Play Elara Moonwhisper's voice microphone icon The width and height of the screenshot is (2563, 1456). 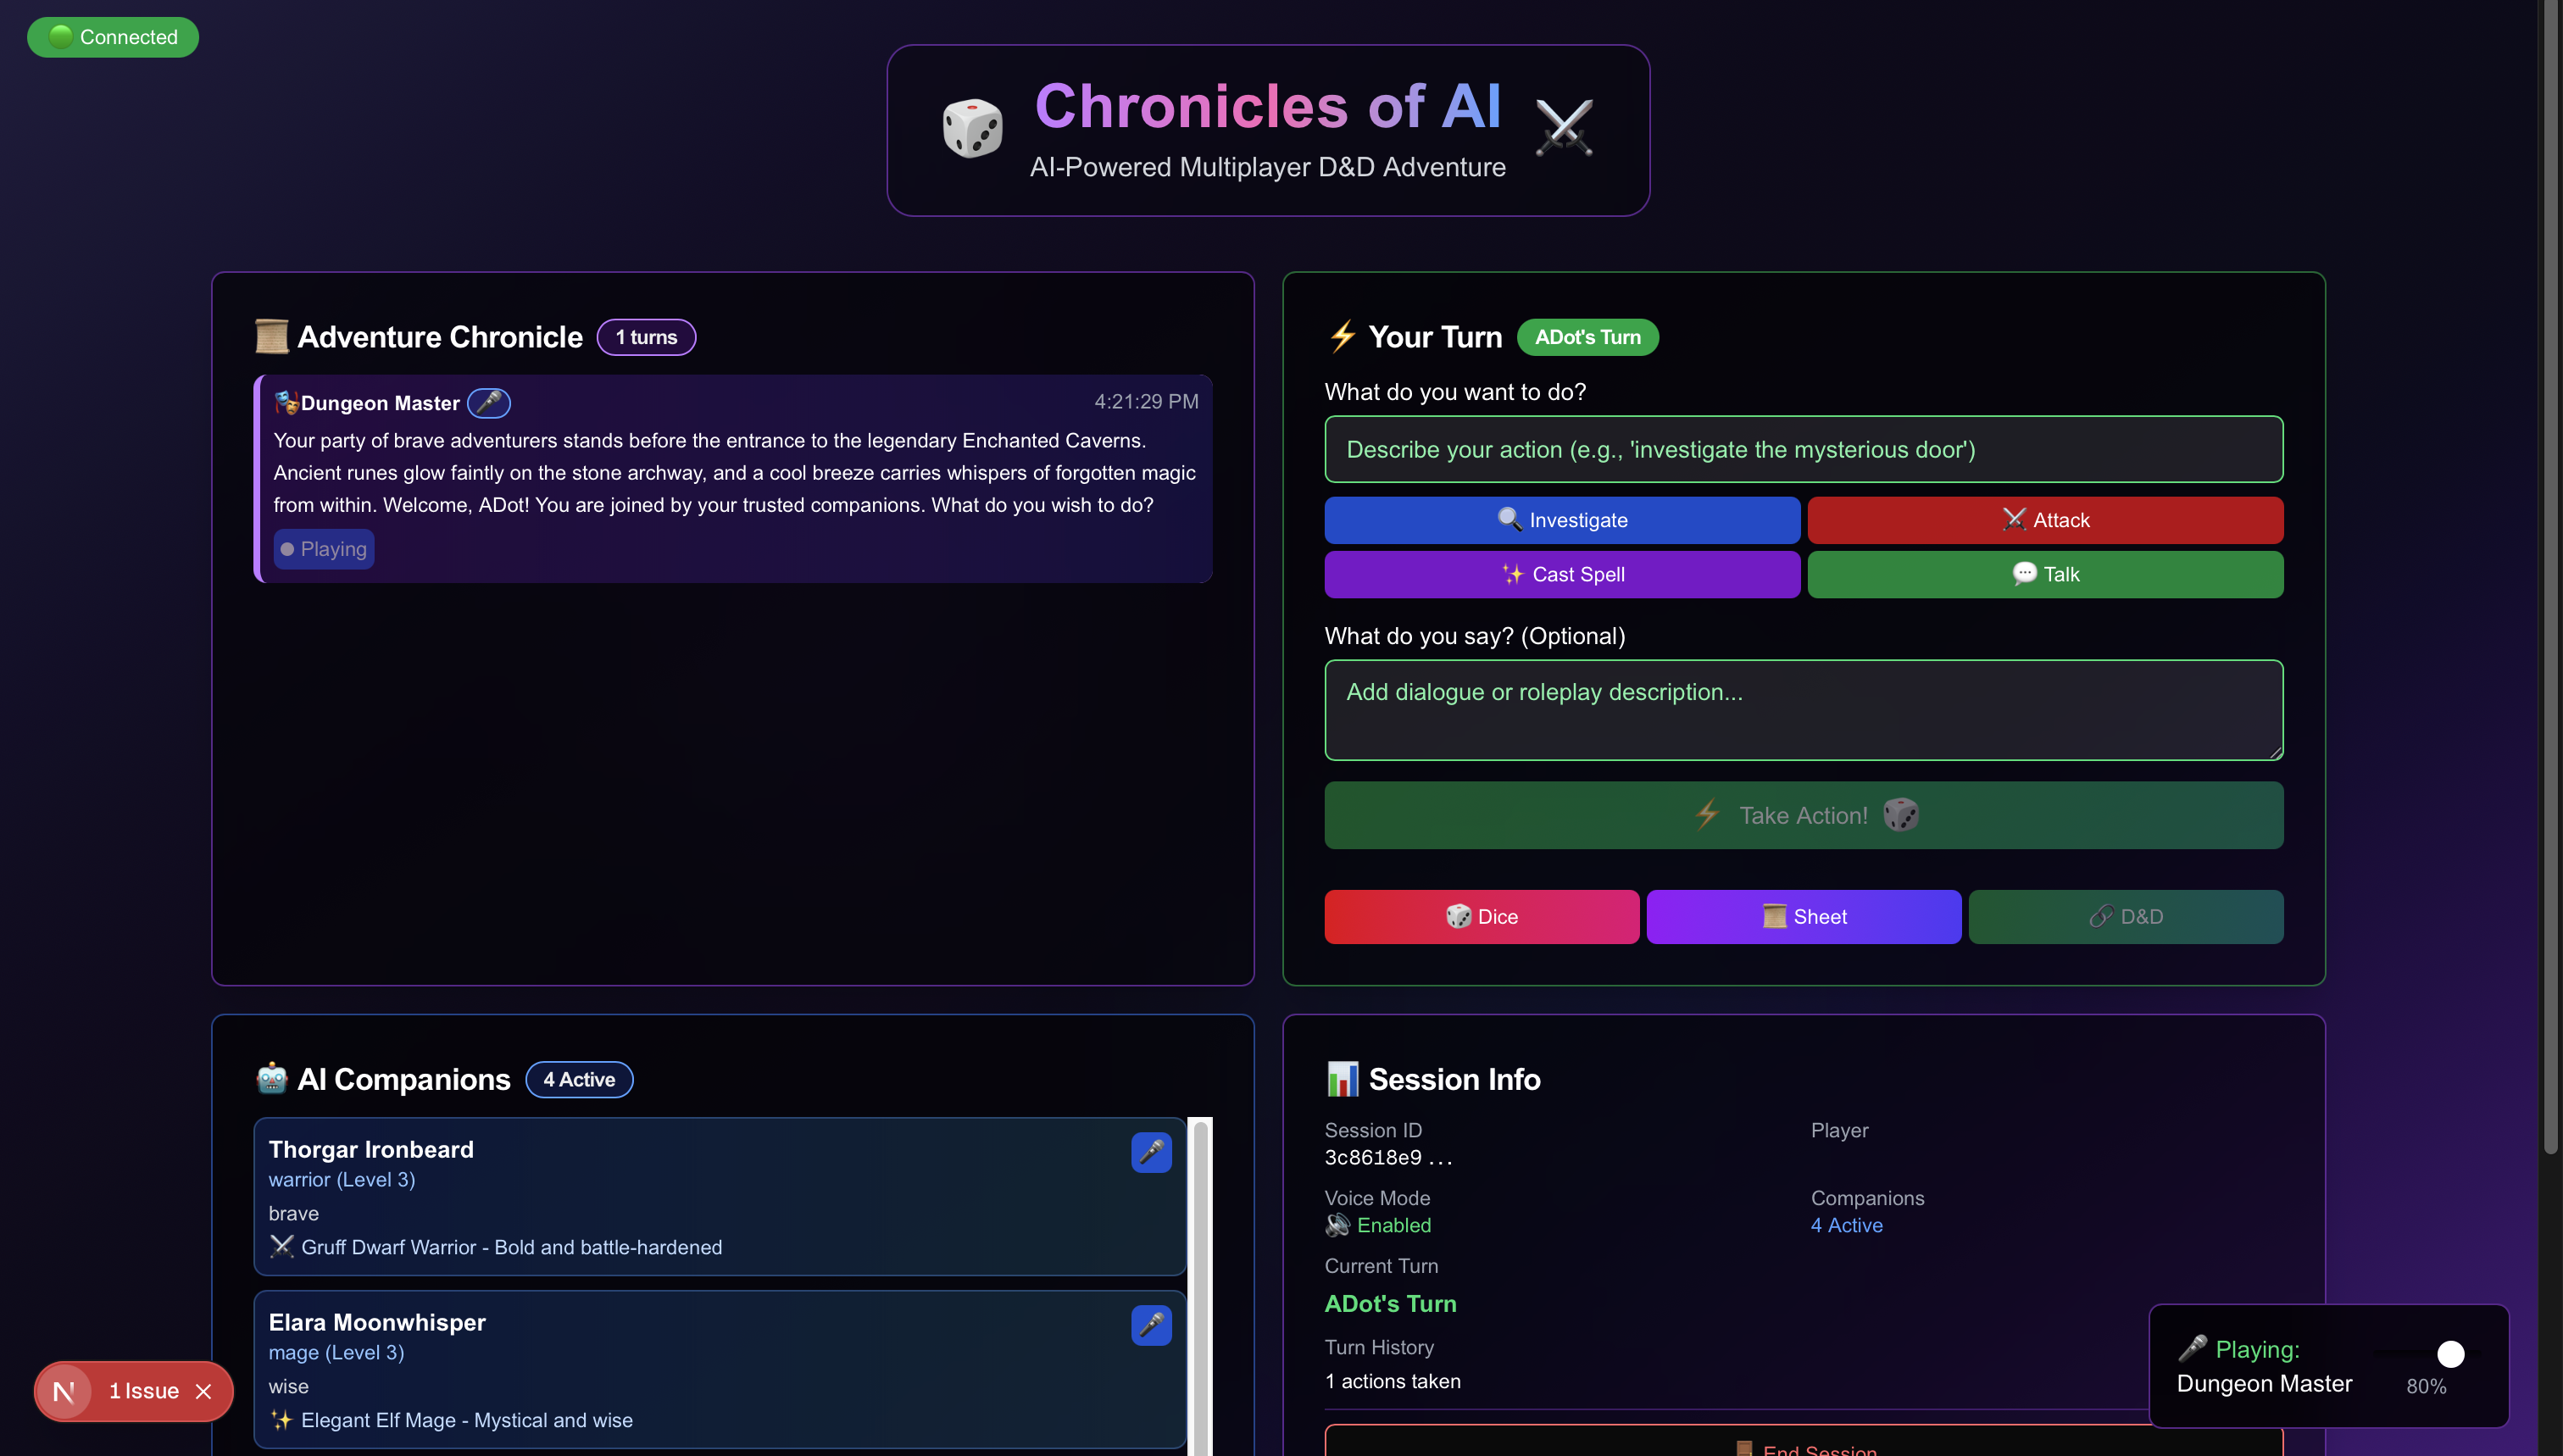[x=1151, y=1325]
